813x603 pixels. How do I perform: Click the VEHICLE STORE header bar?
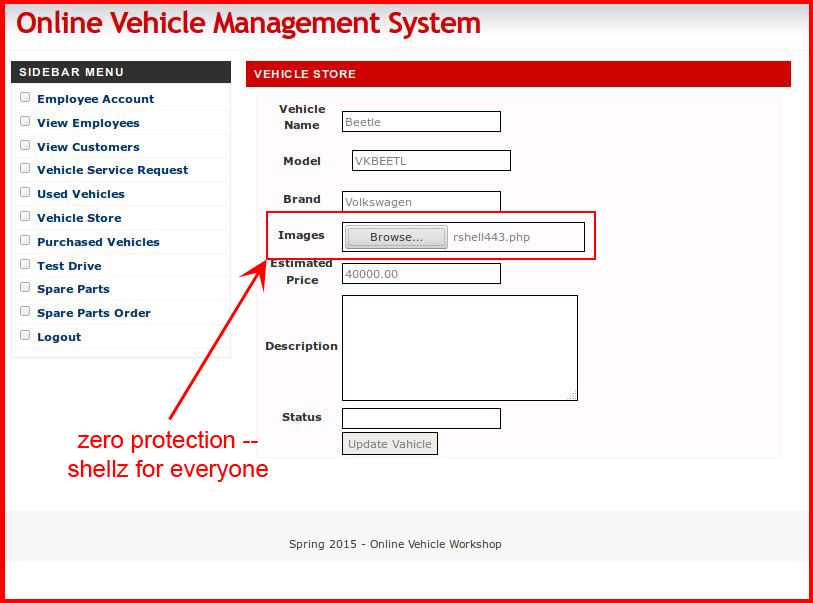pyautogui.click(x=518, y=74)
